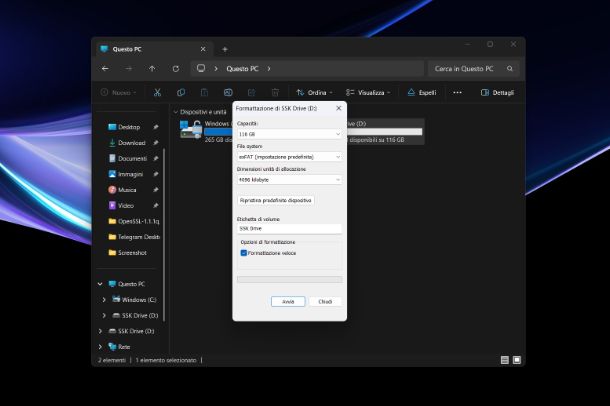Image resolution: width=610 pixels, height=406 pixels.
Task: Open the Dettagli details pane
Action: (497, 92)
